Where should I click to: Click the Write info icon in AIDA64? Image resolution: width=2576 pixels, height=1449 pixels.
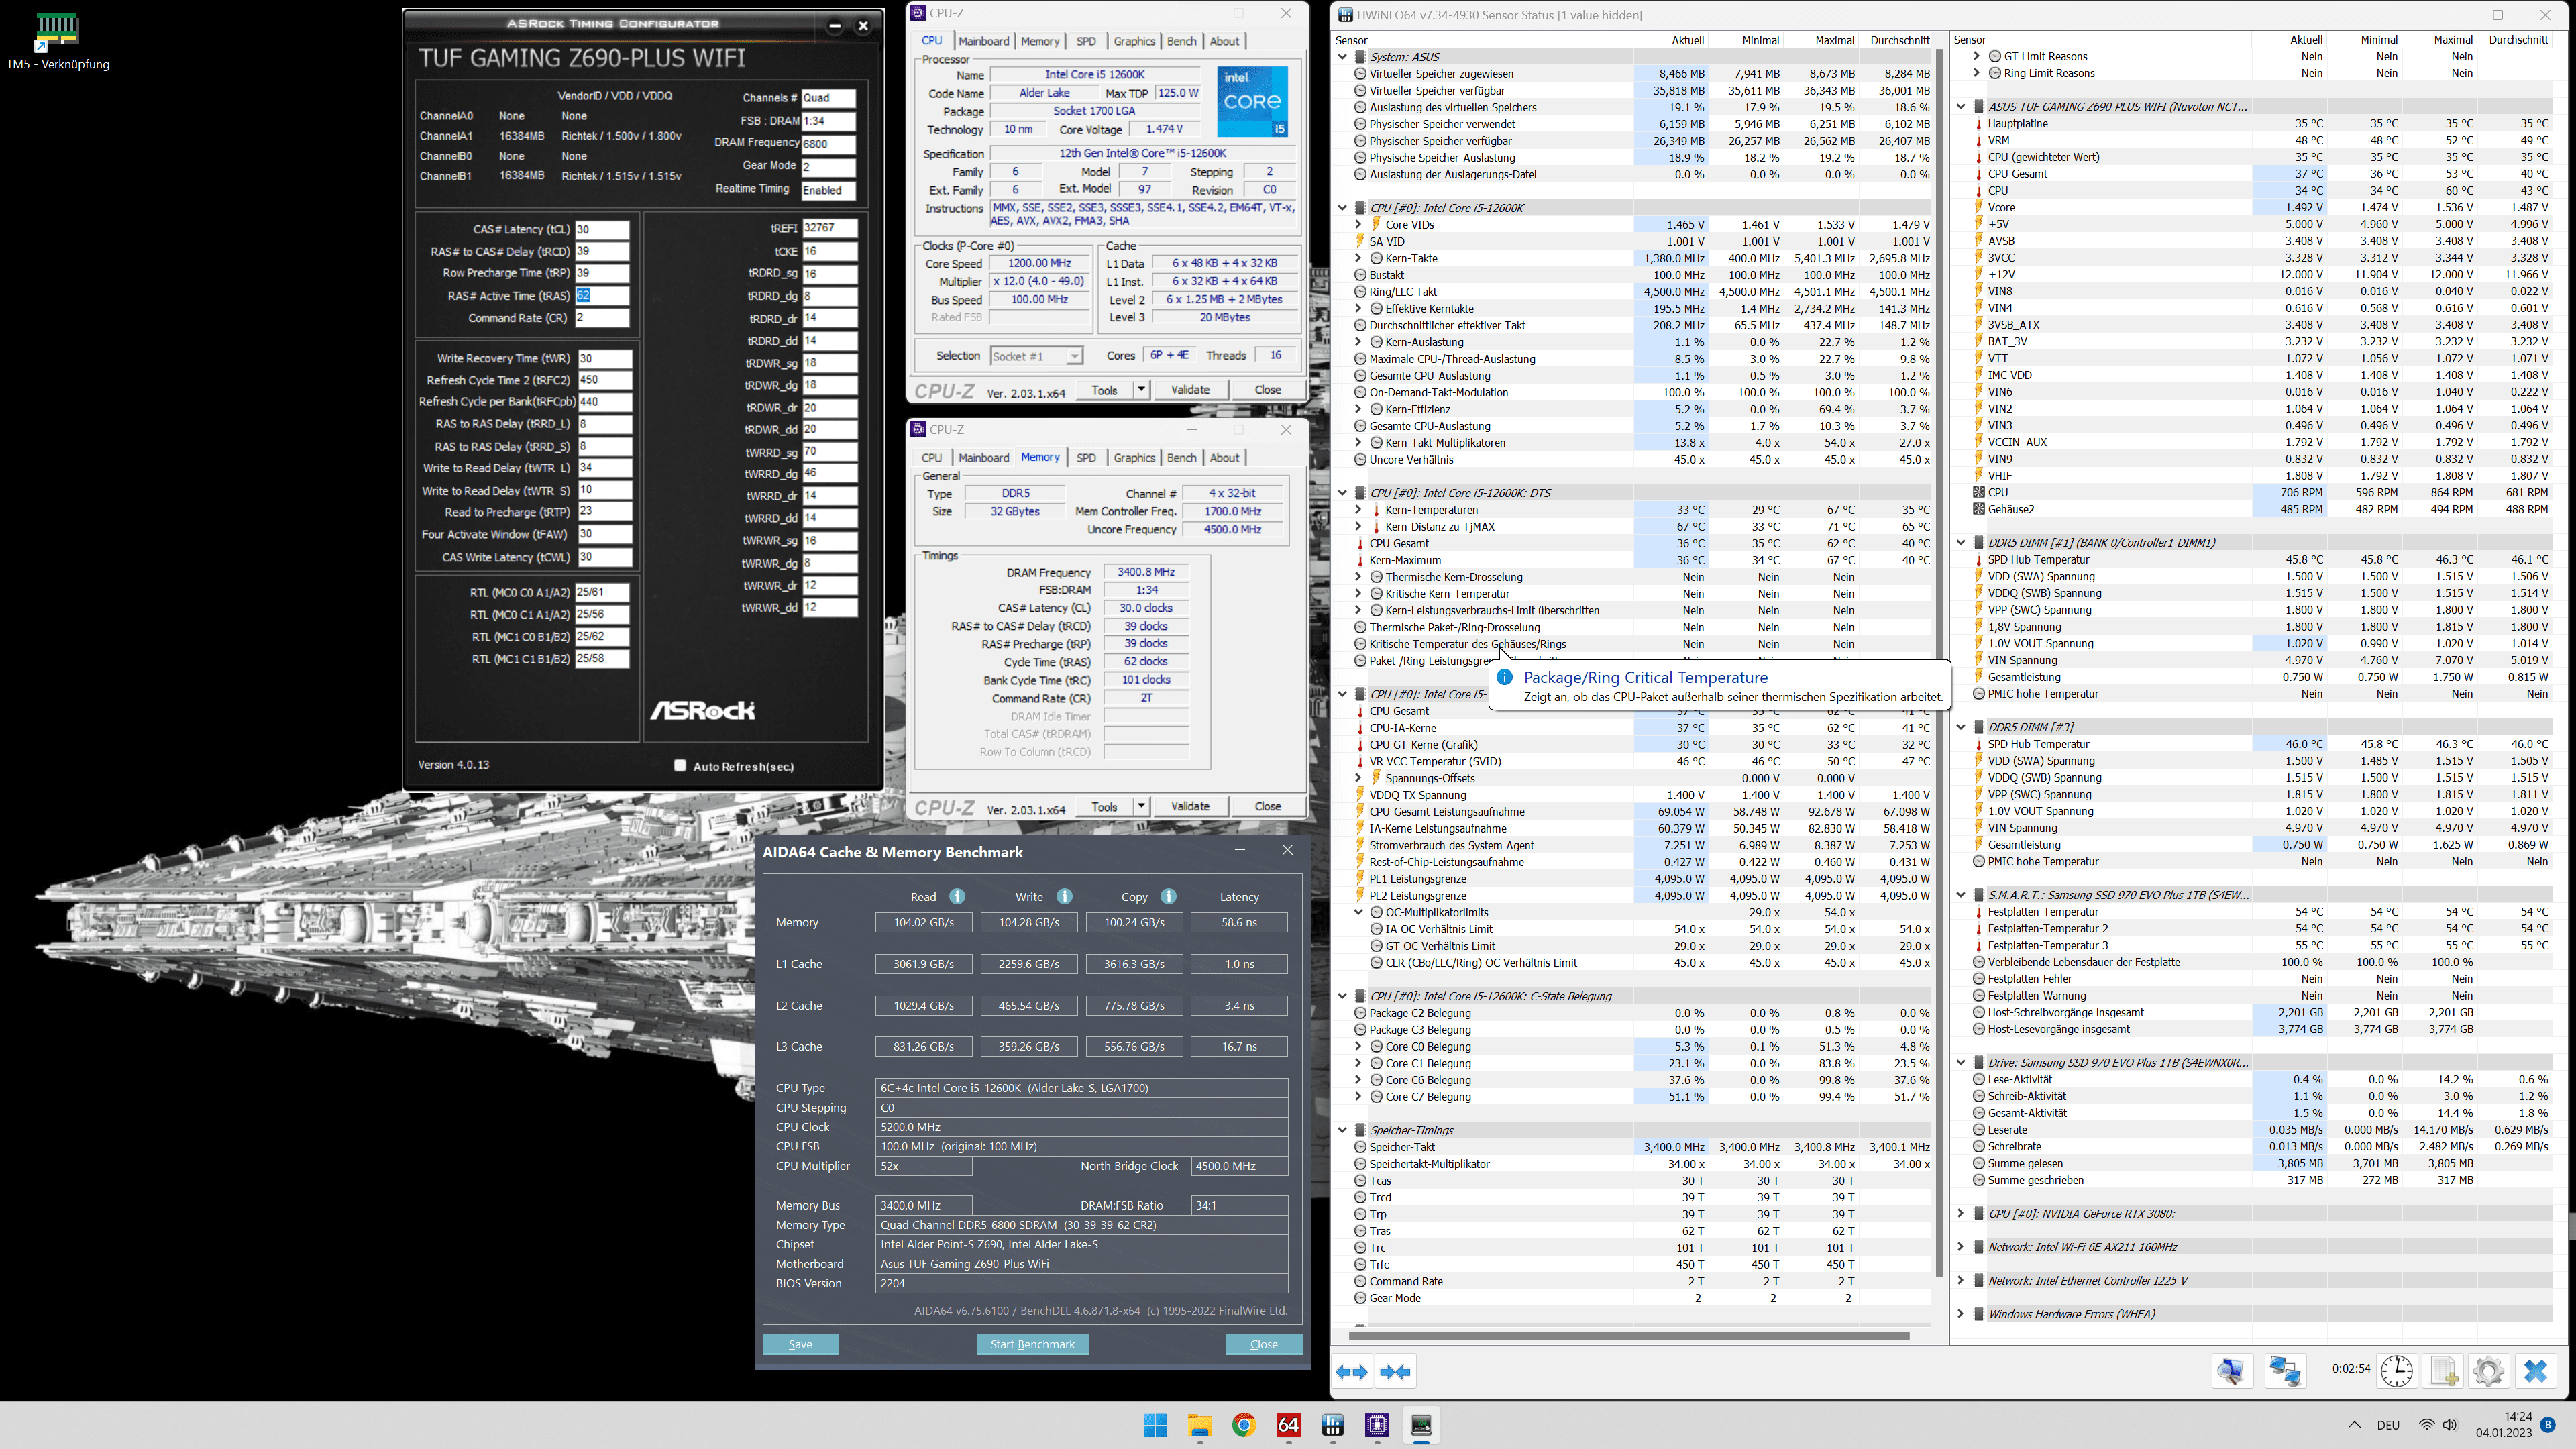(1064, 896)
